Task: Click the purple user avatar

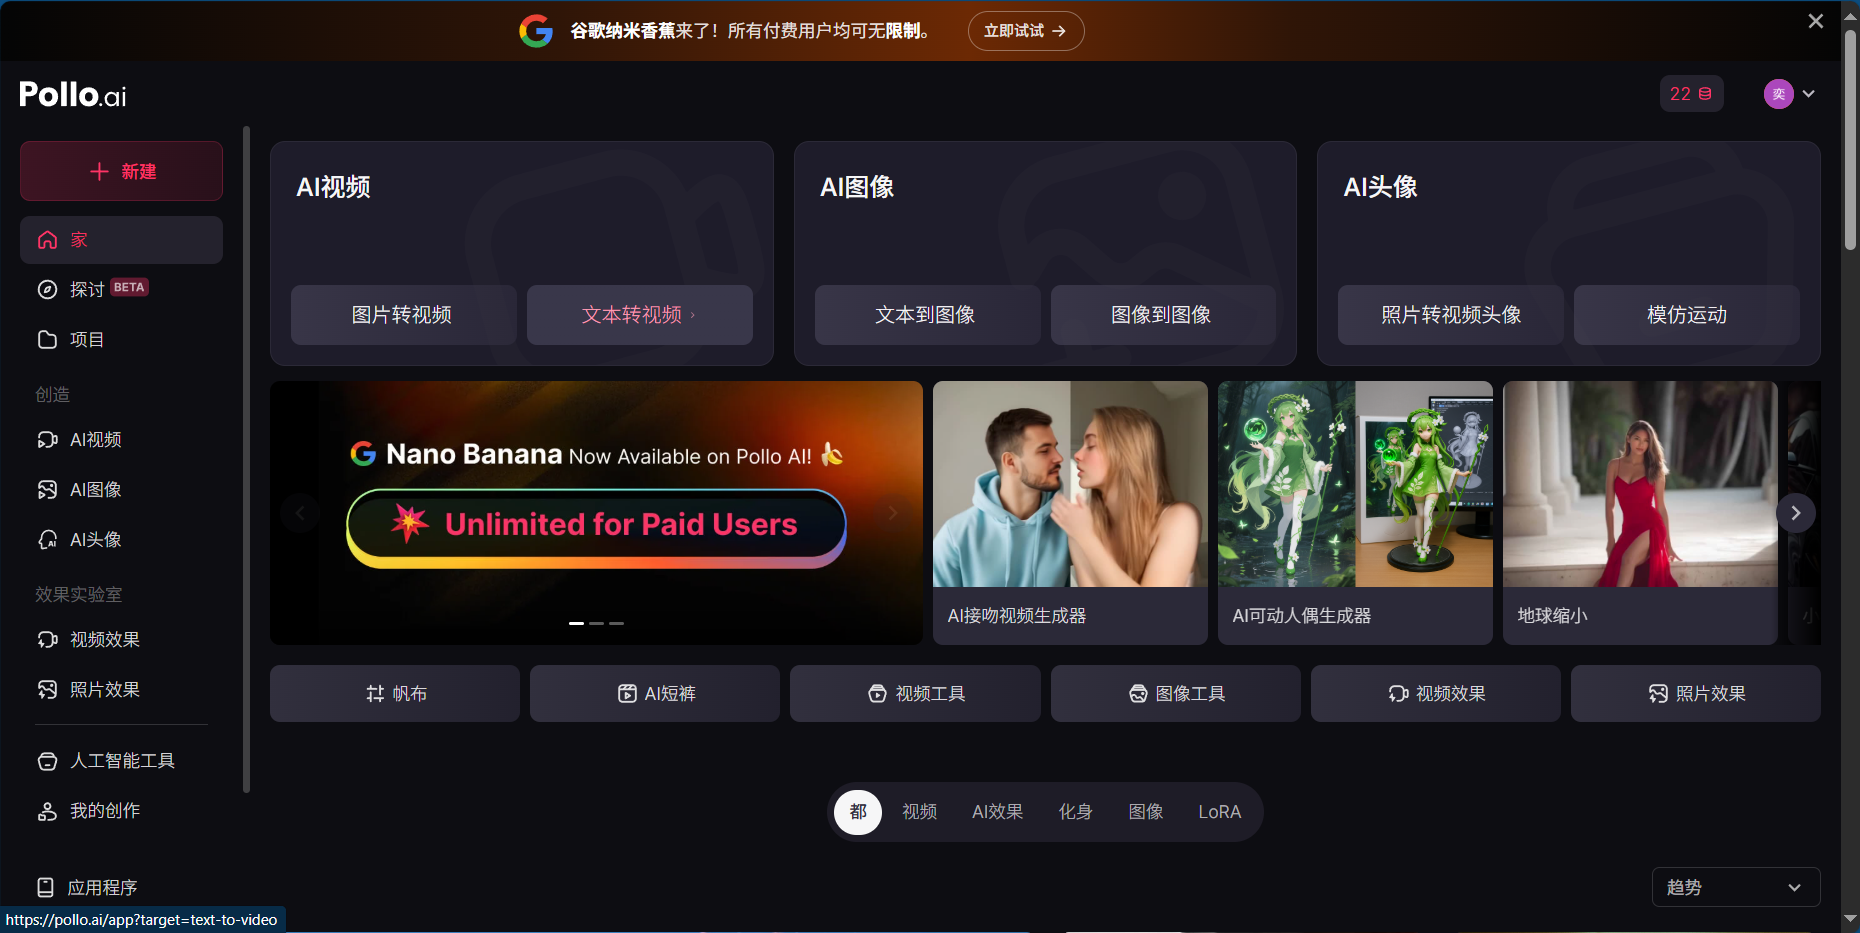Action: (1778, 94)
